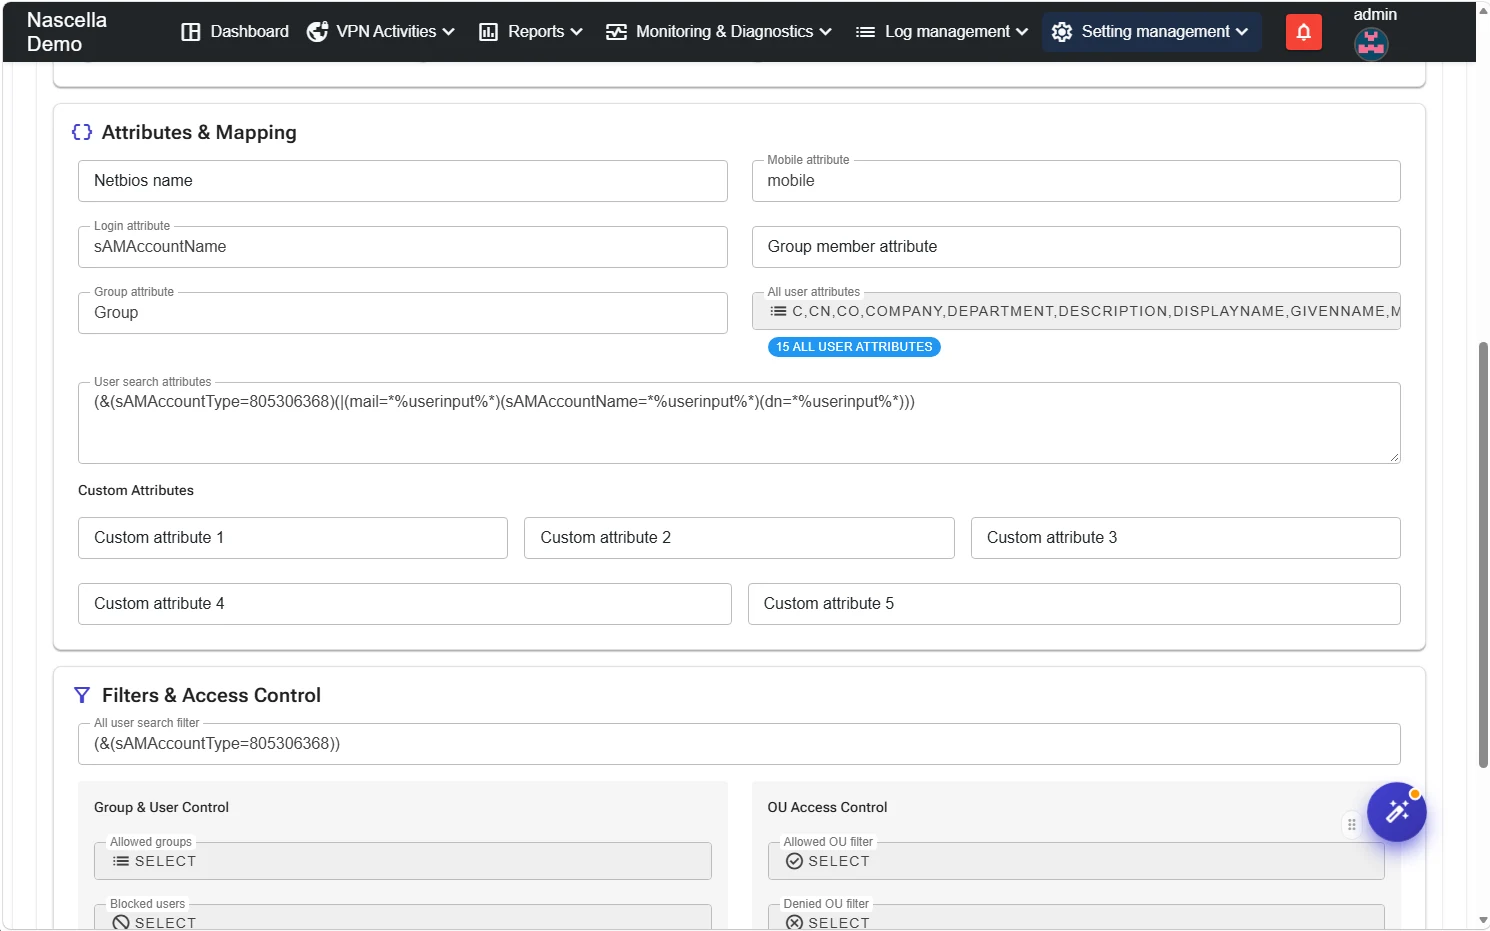Click the Custom attribute 4 field

point(405,604)
